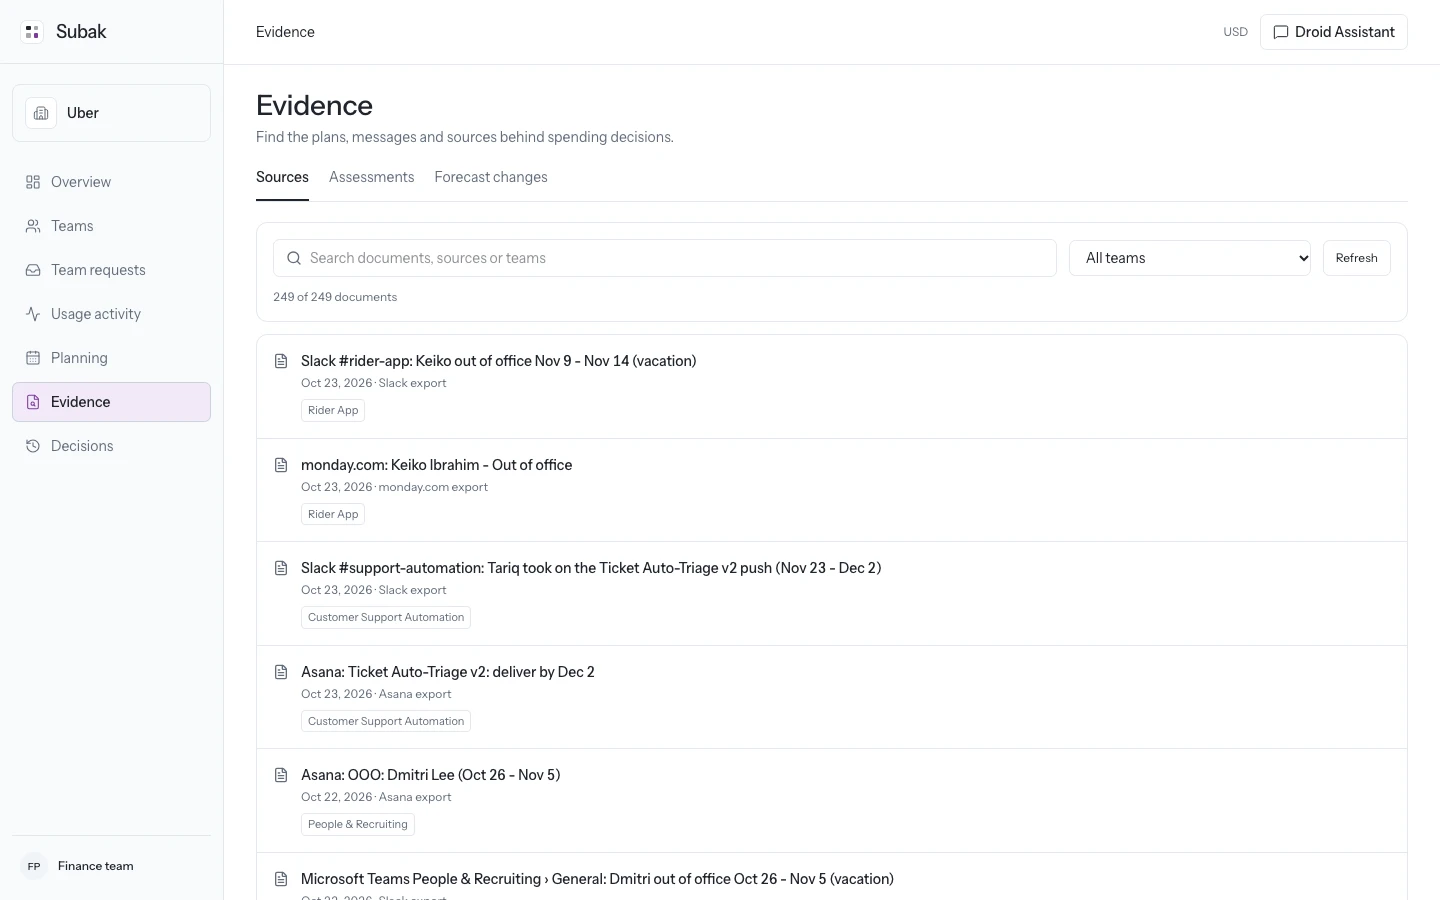The height and width of the screenshot is (900, 1440).
Task: Click document icon beside Slack #support-automation entry
Action: [x=281, y=568]
